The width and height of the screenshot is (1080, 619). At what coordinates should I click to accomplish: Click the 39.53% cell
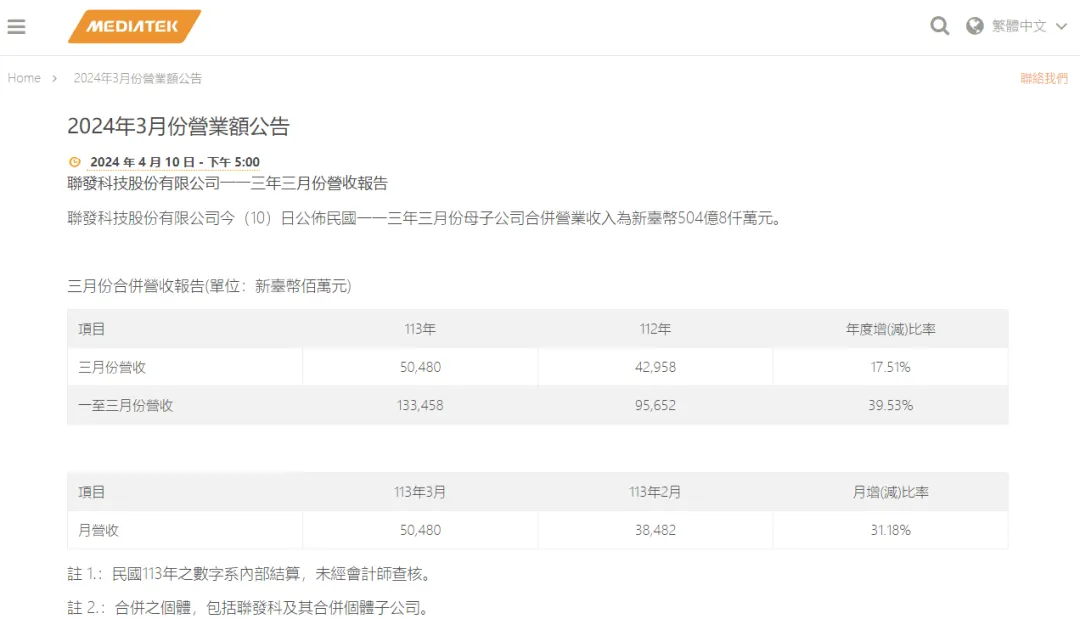[891, 406]
